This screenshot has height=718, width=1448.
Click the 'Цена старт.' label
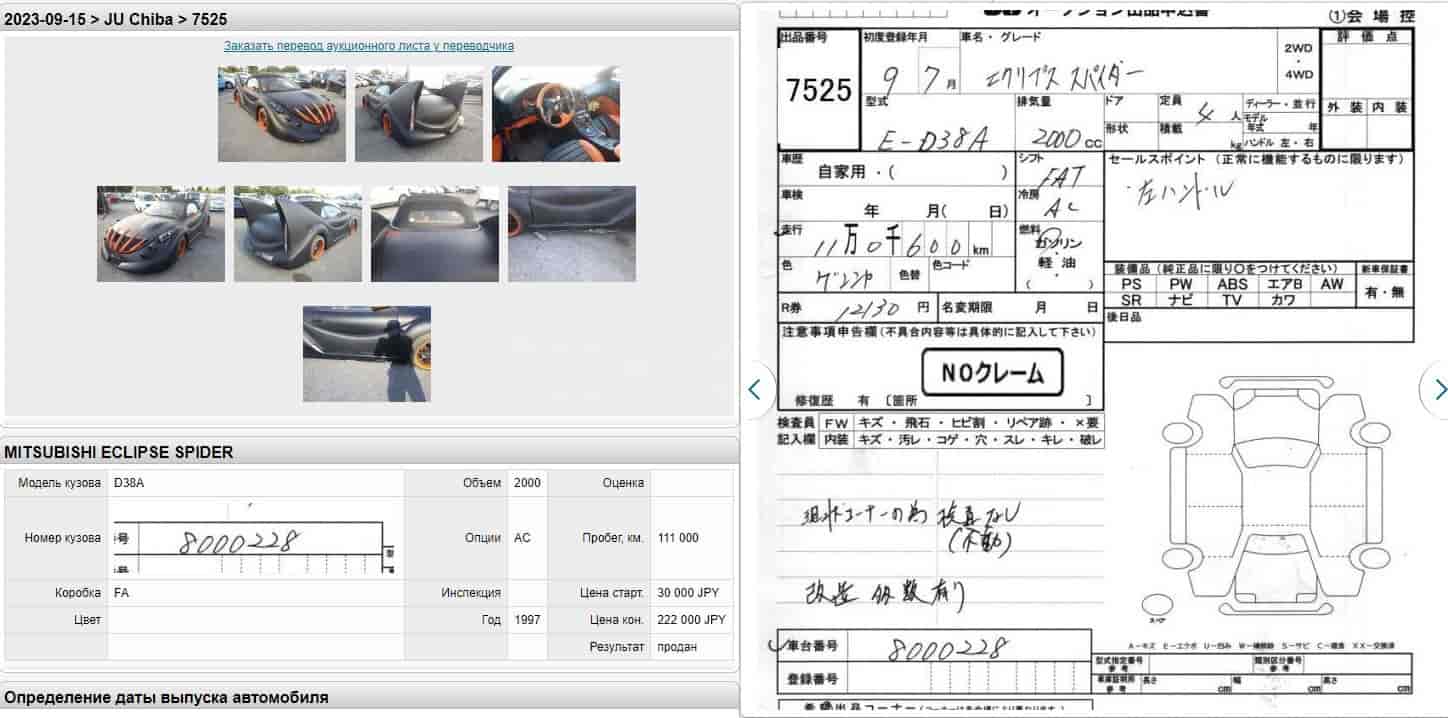click(612, 593)
